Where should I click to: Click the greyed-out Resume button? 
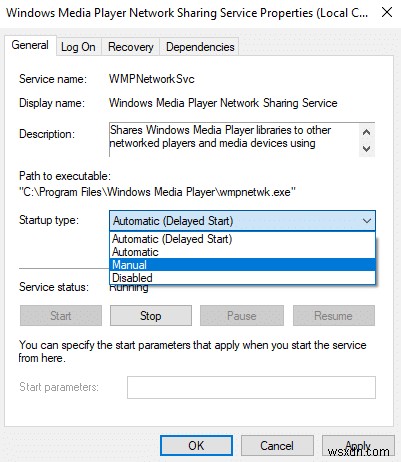click(x=334, y=316)
